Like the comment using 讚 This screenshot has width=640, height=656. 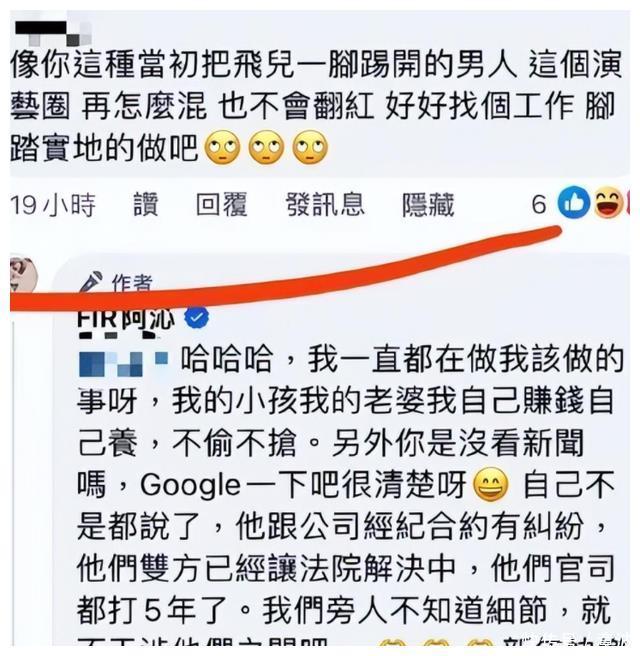pos(146,204)
